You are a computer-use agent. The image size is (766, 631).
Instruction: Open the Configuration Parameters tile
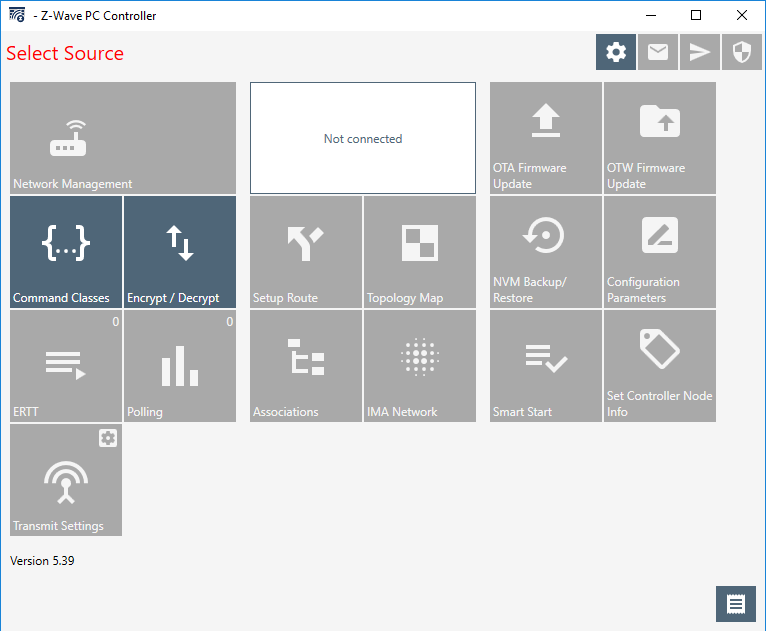pyautogui.click(x=660, y=252)
